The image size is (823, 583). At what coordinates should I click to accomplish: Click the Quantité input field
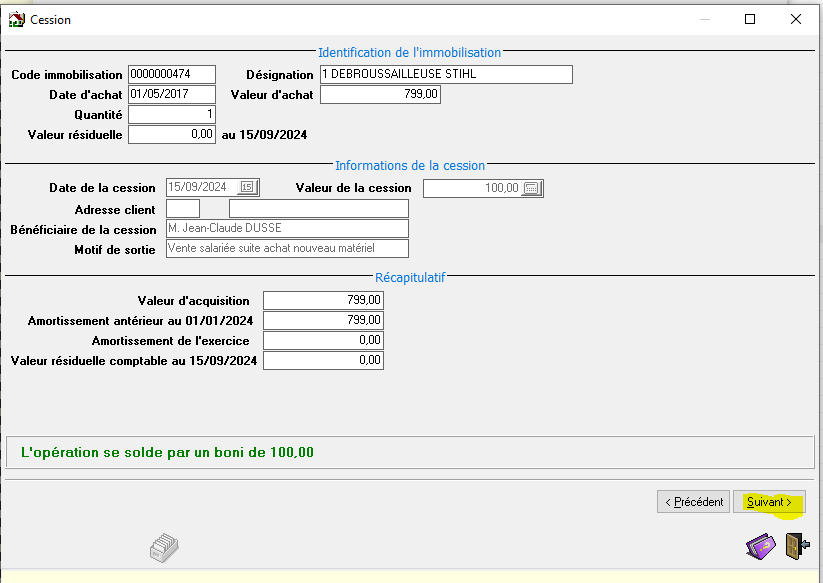point(172,115)
